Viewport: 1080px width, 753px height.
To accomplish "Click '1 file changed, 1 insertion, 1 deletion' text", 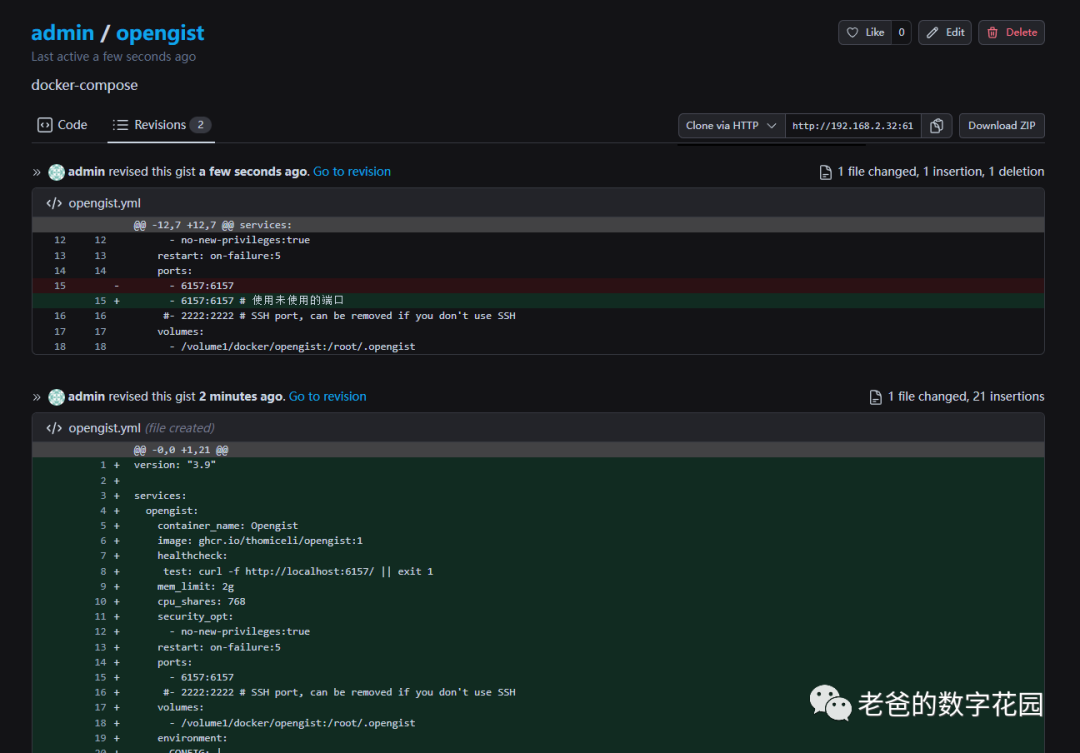I will (x=941, y=172).
